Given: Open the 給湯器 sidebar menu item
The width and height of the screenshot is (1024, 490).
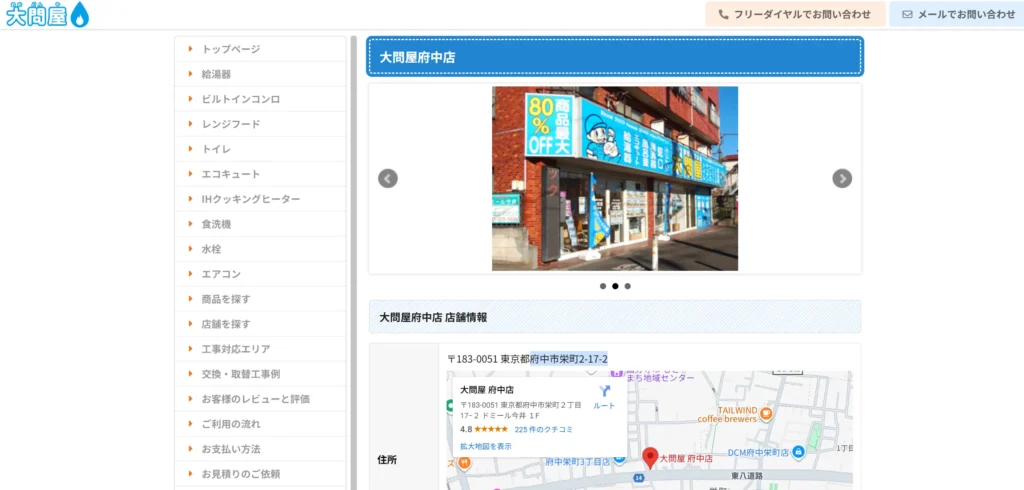Looking at the screenshot, I should [x=216, y=74].
